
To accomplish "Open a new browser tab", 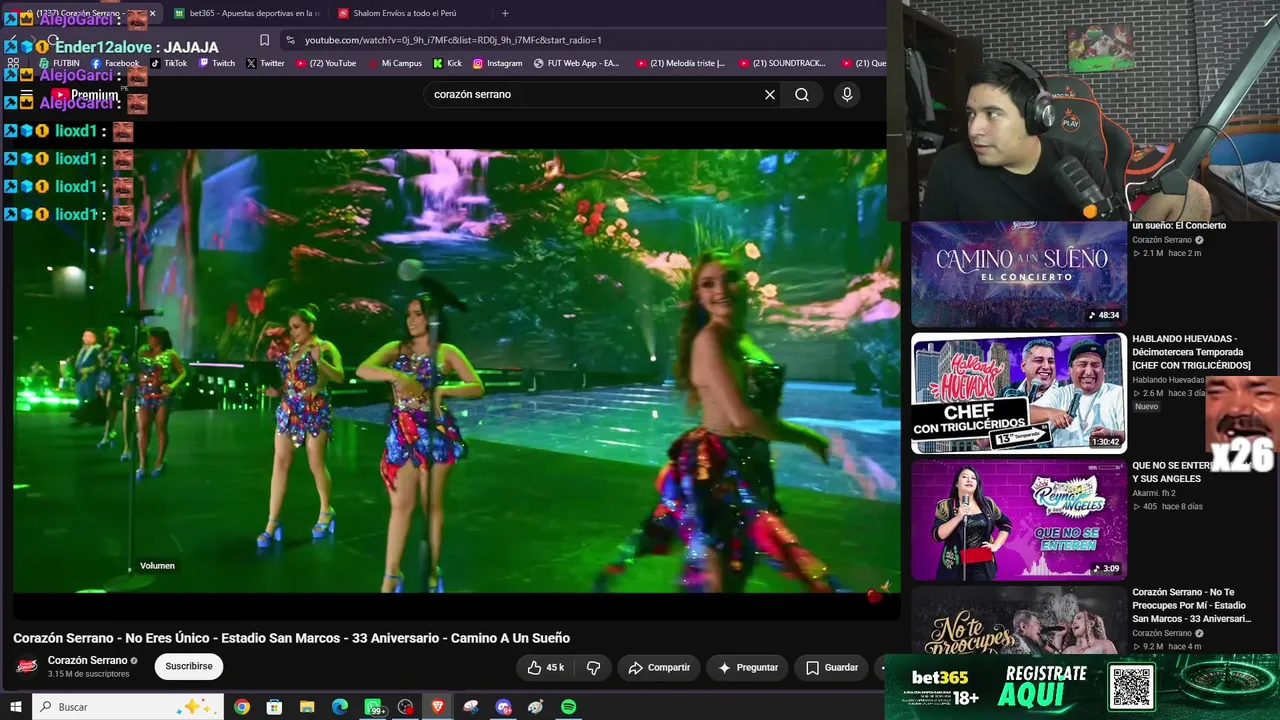I will 505,13.
